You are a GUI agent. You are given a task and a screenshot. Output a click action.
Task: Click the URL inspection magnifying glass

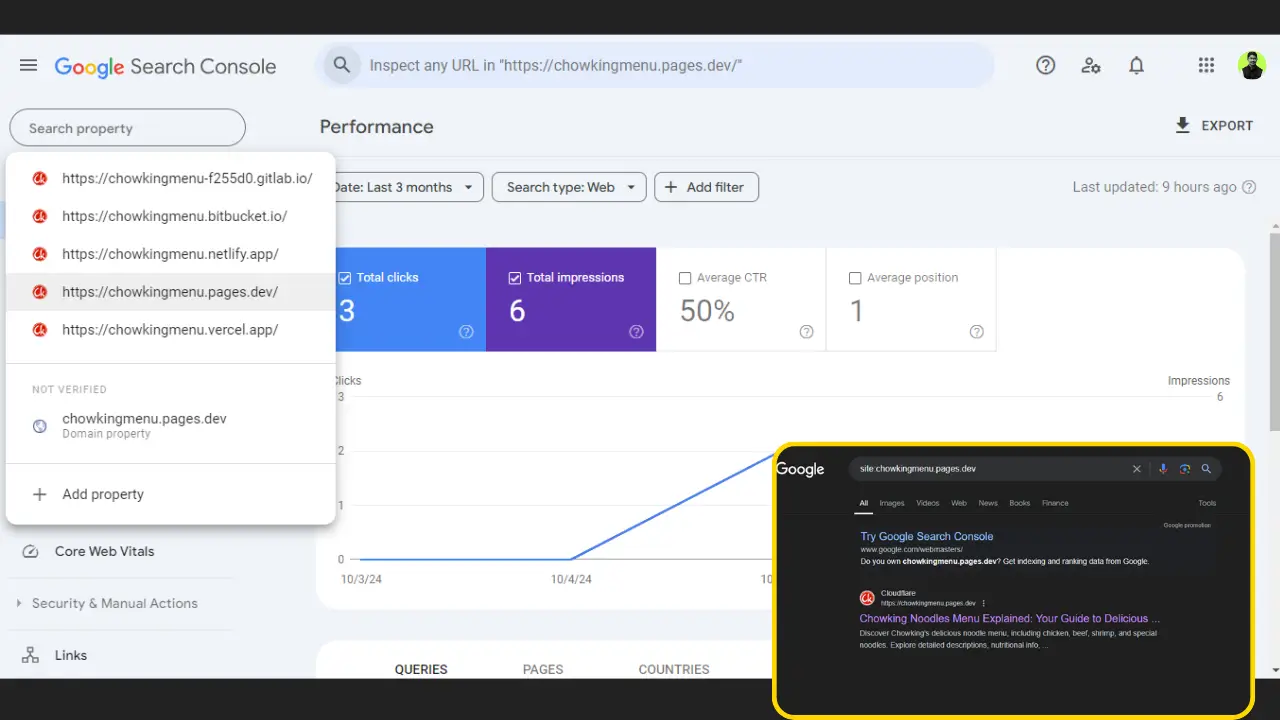[x=341, y=64]
